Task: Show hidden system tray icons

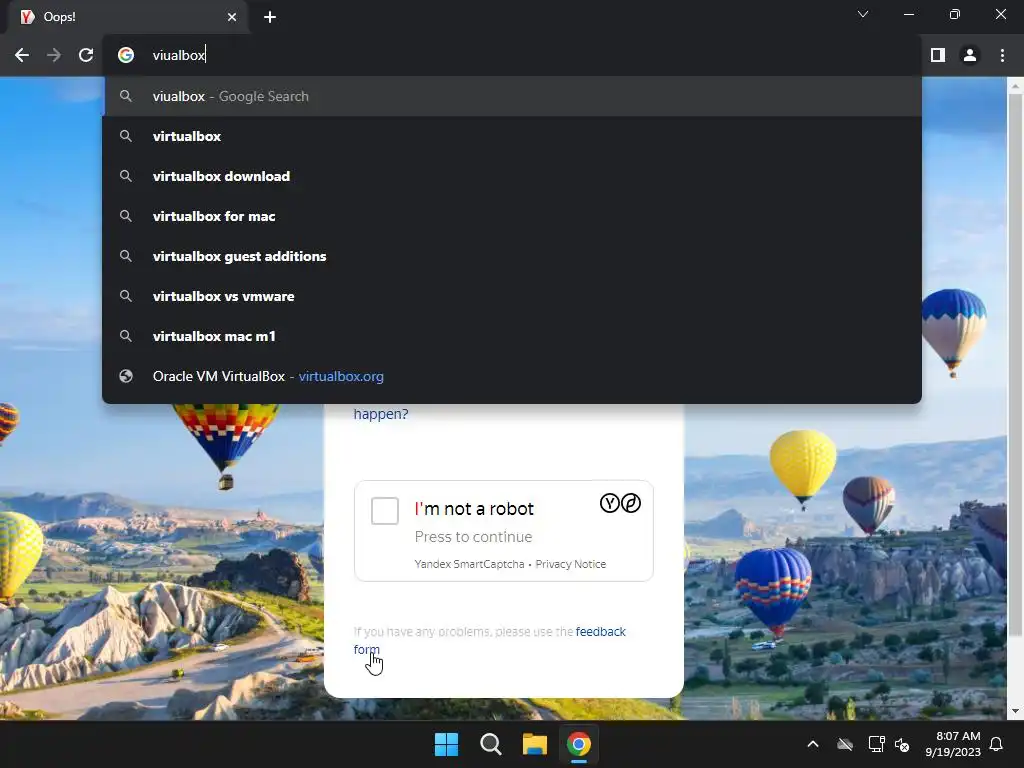Action: click(813, 744)
